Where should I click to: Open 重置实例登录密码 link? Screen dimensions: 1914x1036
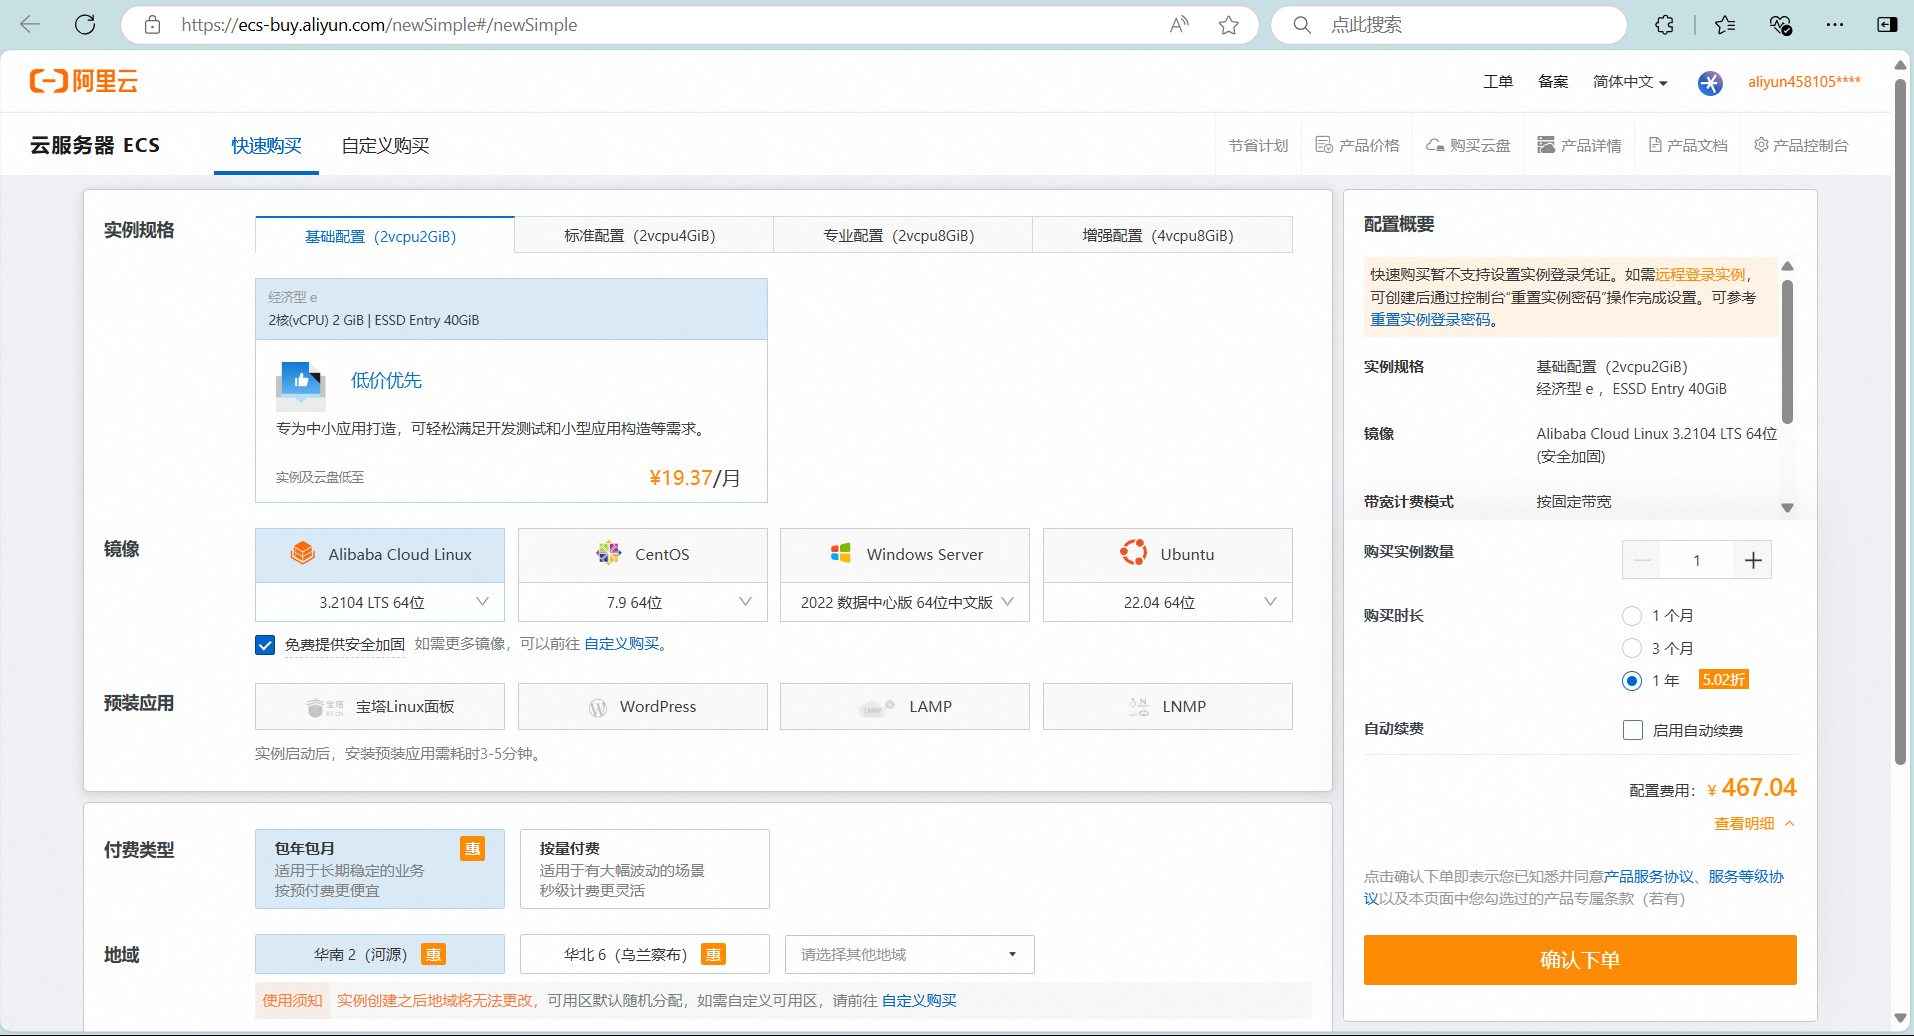[1430, 320]
